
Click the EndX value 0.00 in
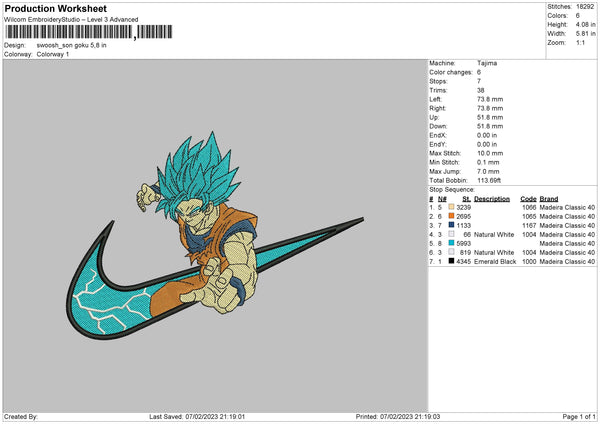tap(487, 135)
